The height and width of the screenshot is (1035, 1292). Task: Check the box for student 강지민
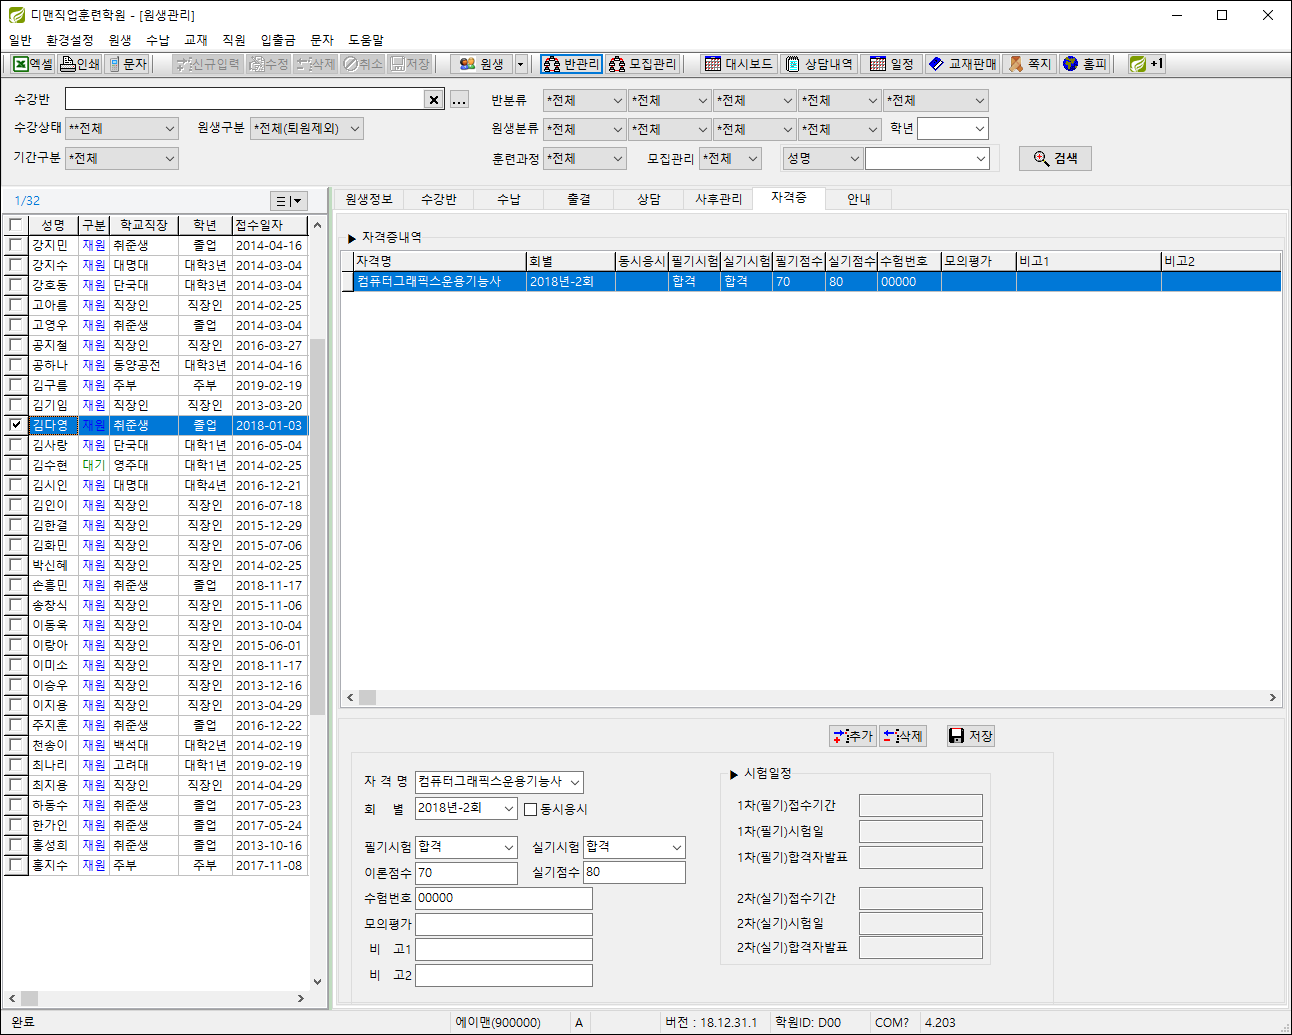[x=15, y=245]
